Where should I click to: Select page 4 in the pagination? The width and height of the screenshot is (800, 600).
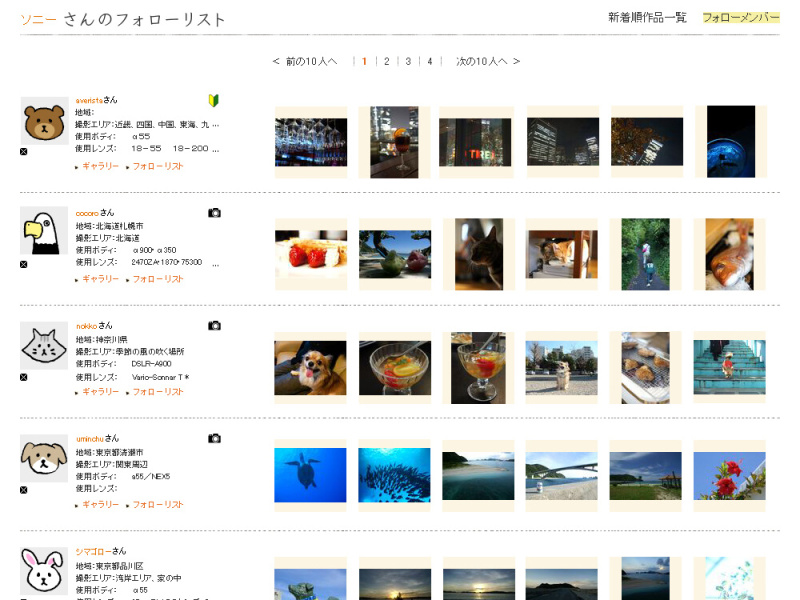(429, 61)
